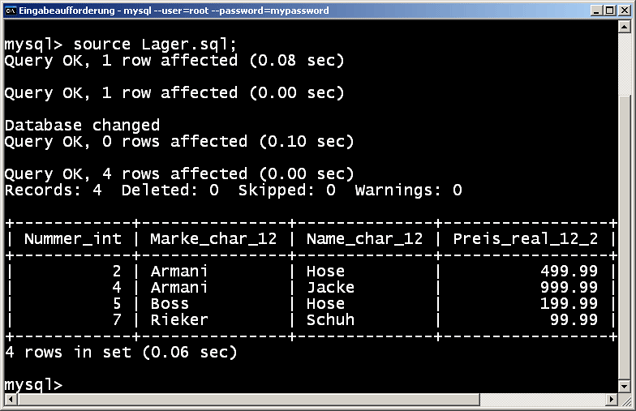
Task: Click the Preis_real_12_2 column header
Action: pos(525,239)
